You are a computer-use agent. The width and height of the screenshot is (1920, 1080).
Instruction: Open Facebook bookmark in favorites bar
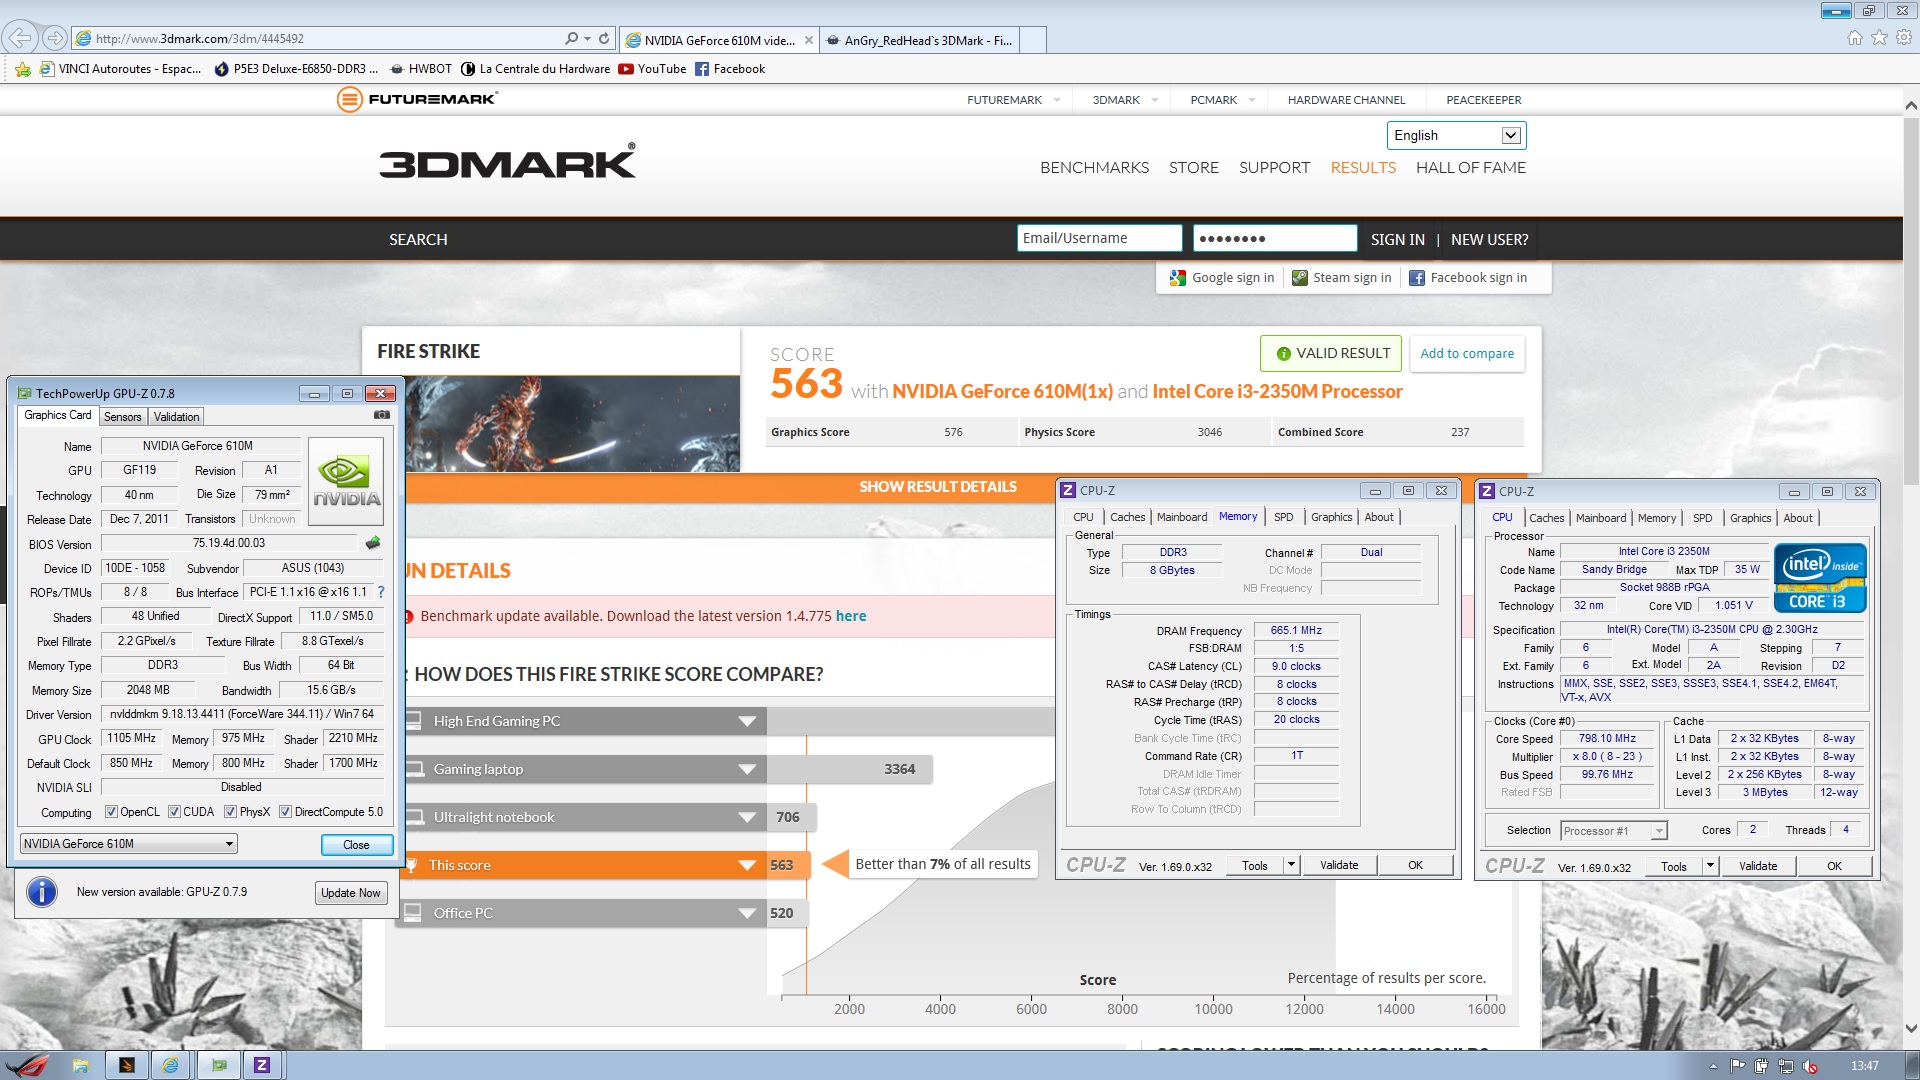pos(730,69)
